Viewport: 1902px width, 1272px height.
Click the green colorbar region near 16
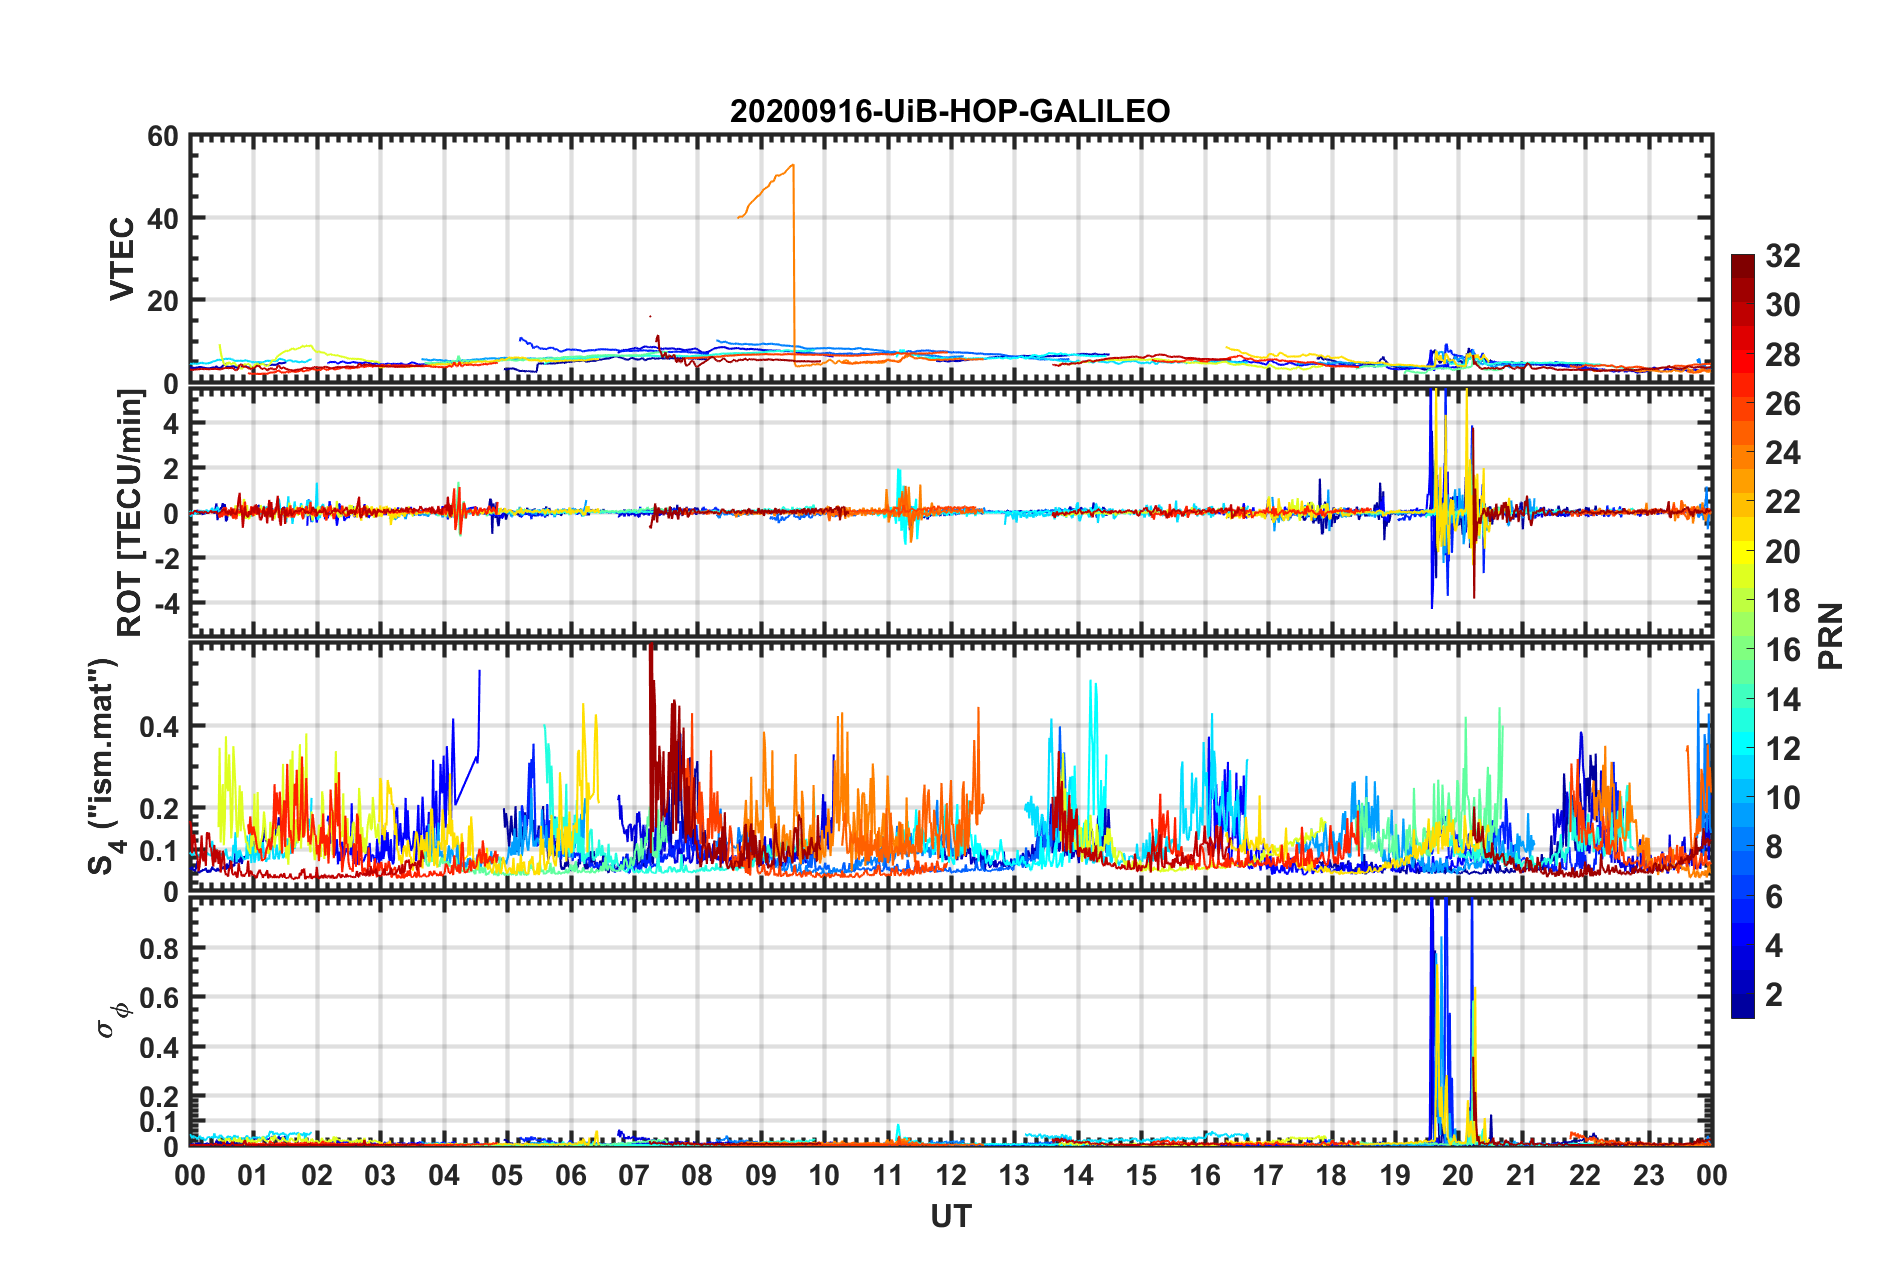click(x=1743, y=650)
